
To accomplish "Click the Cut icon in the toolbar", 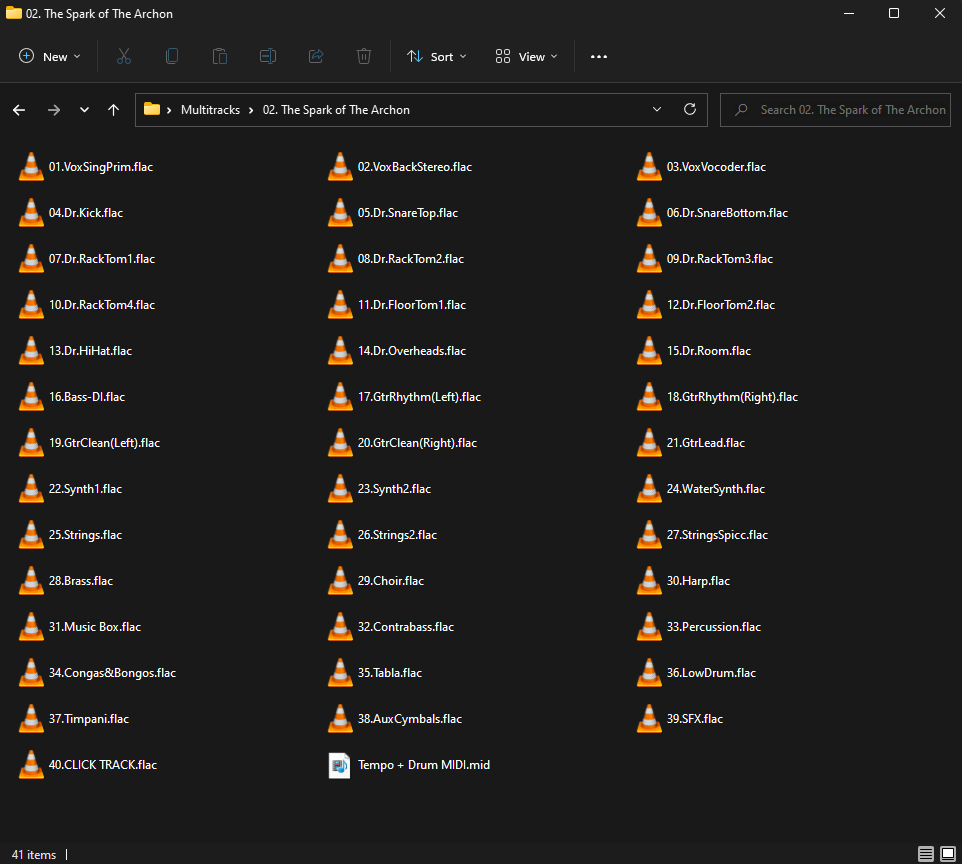I will [123, 56].
